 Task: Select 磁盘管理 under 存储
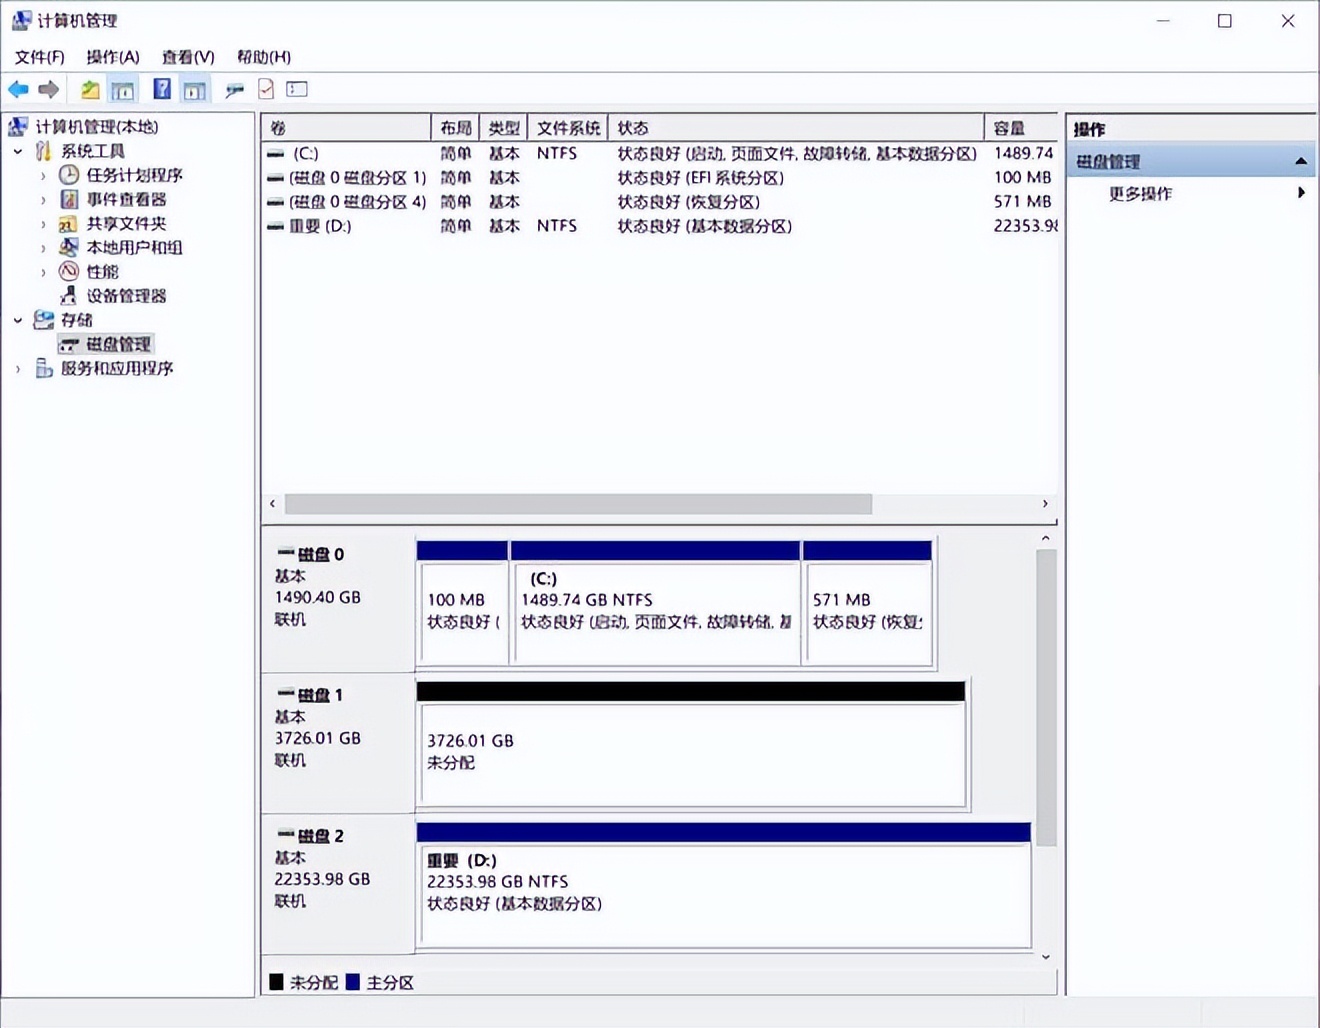(118, 345)
